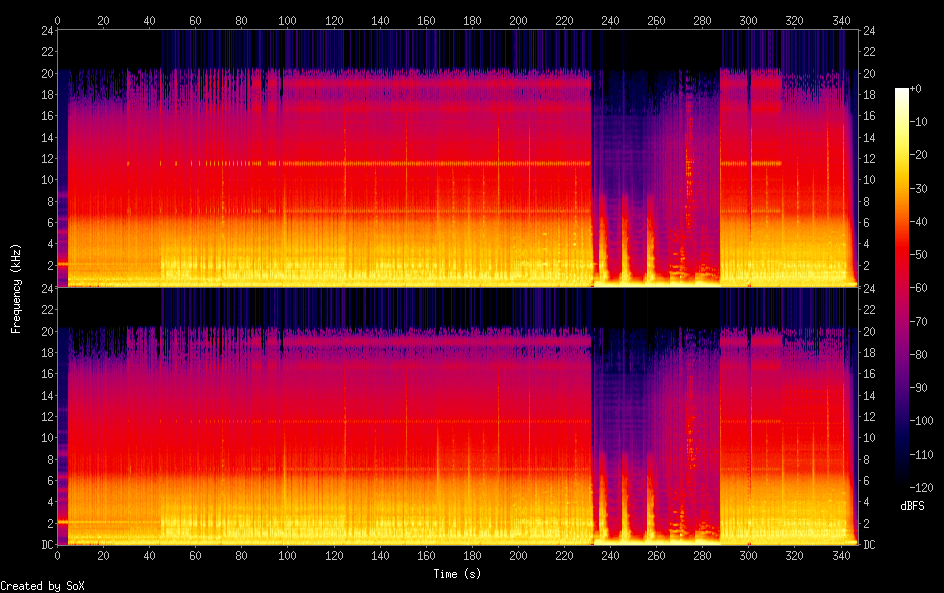Click the "Frequency (kHz)" axis label
This screenshot has width=944, height=593.
pos(16,288)
